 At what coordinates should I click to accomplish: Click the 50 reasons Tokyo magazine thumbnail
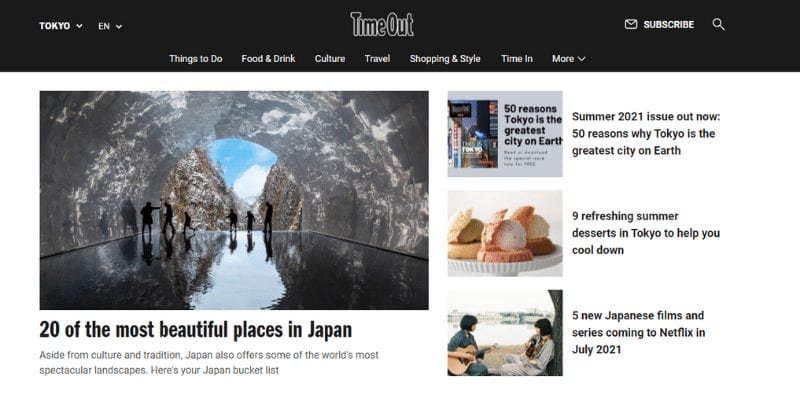(505, 134)
